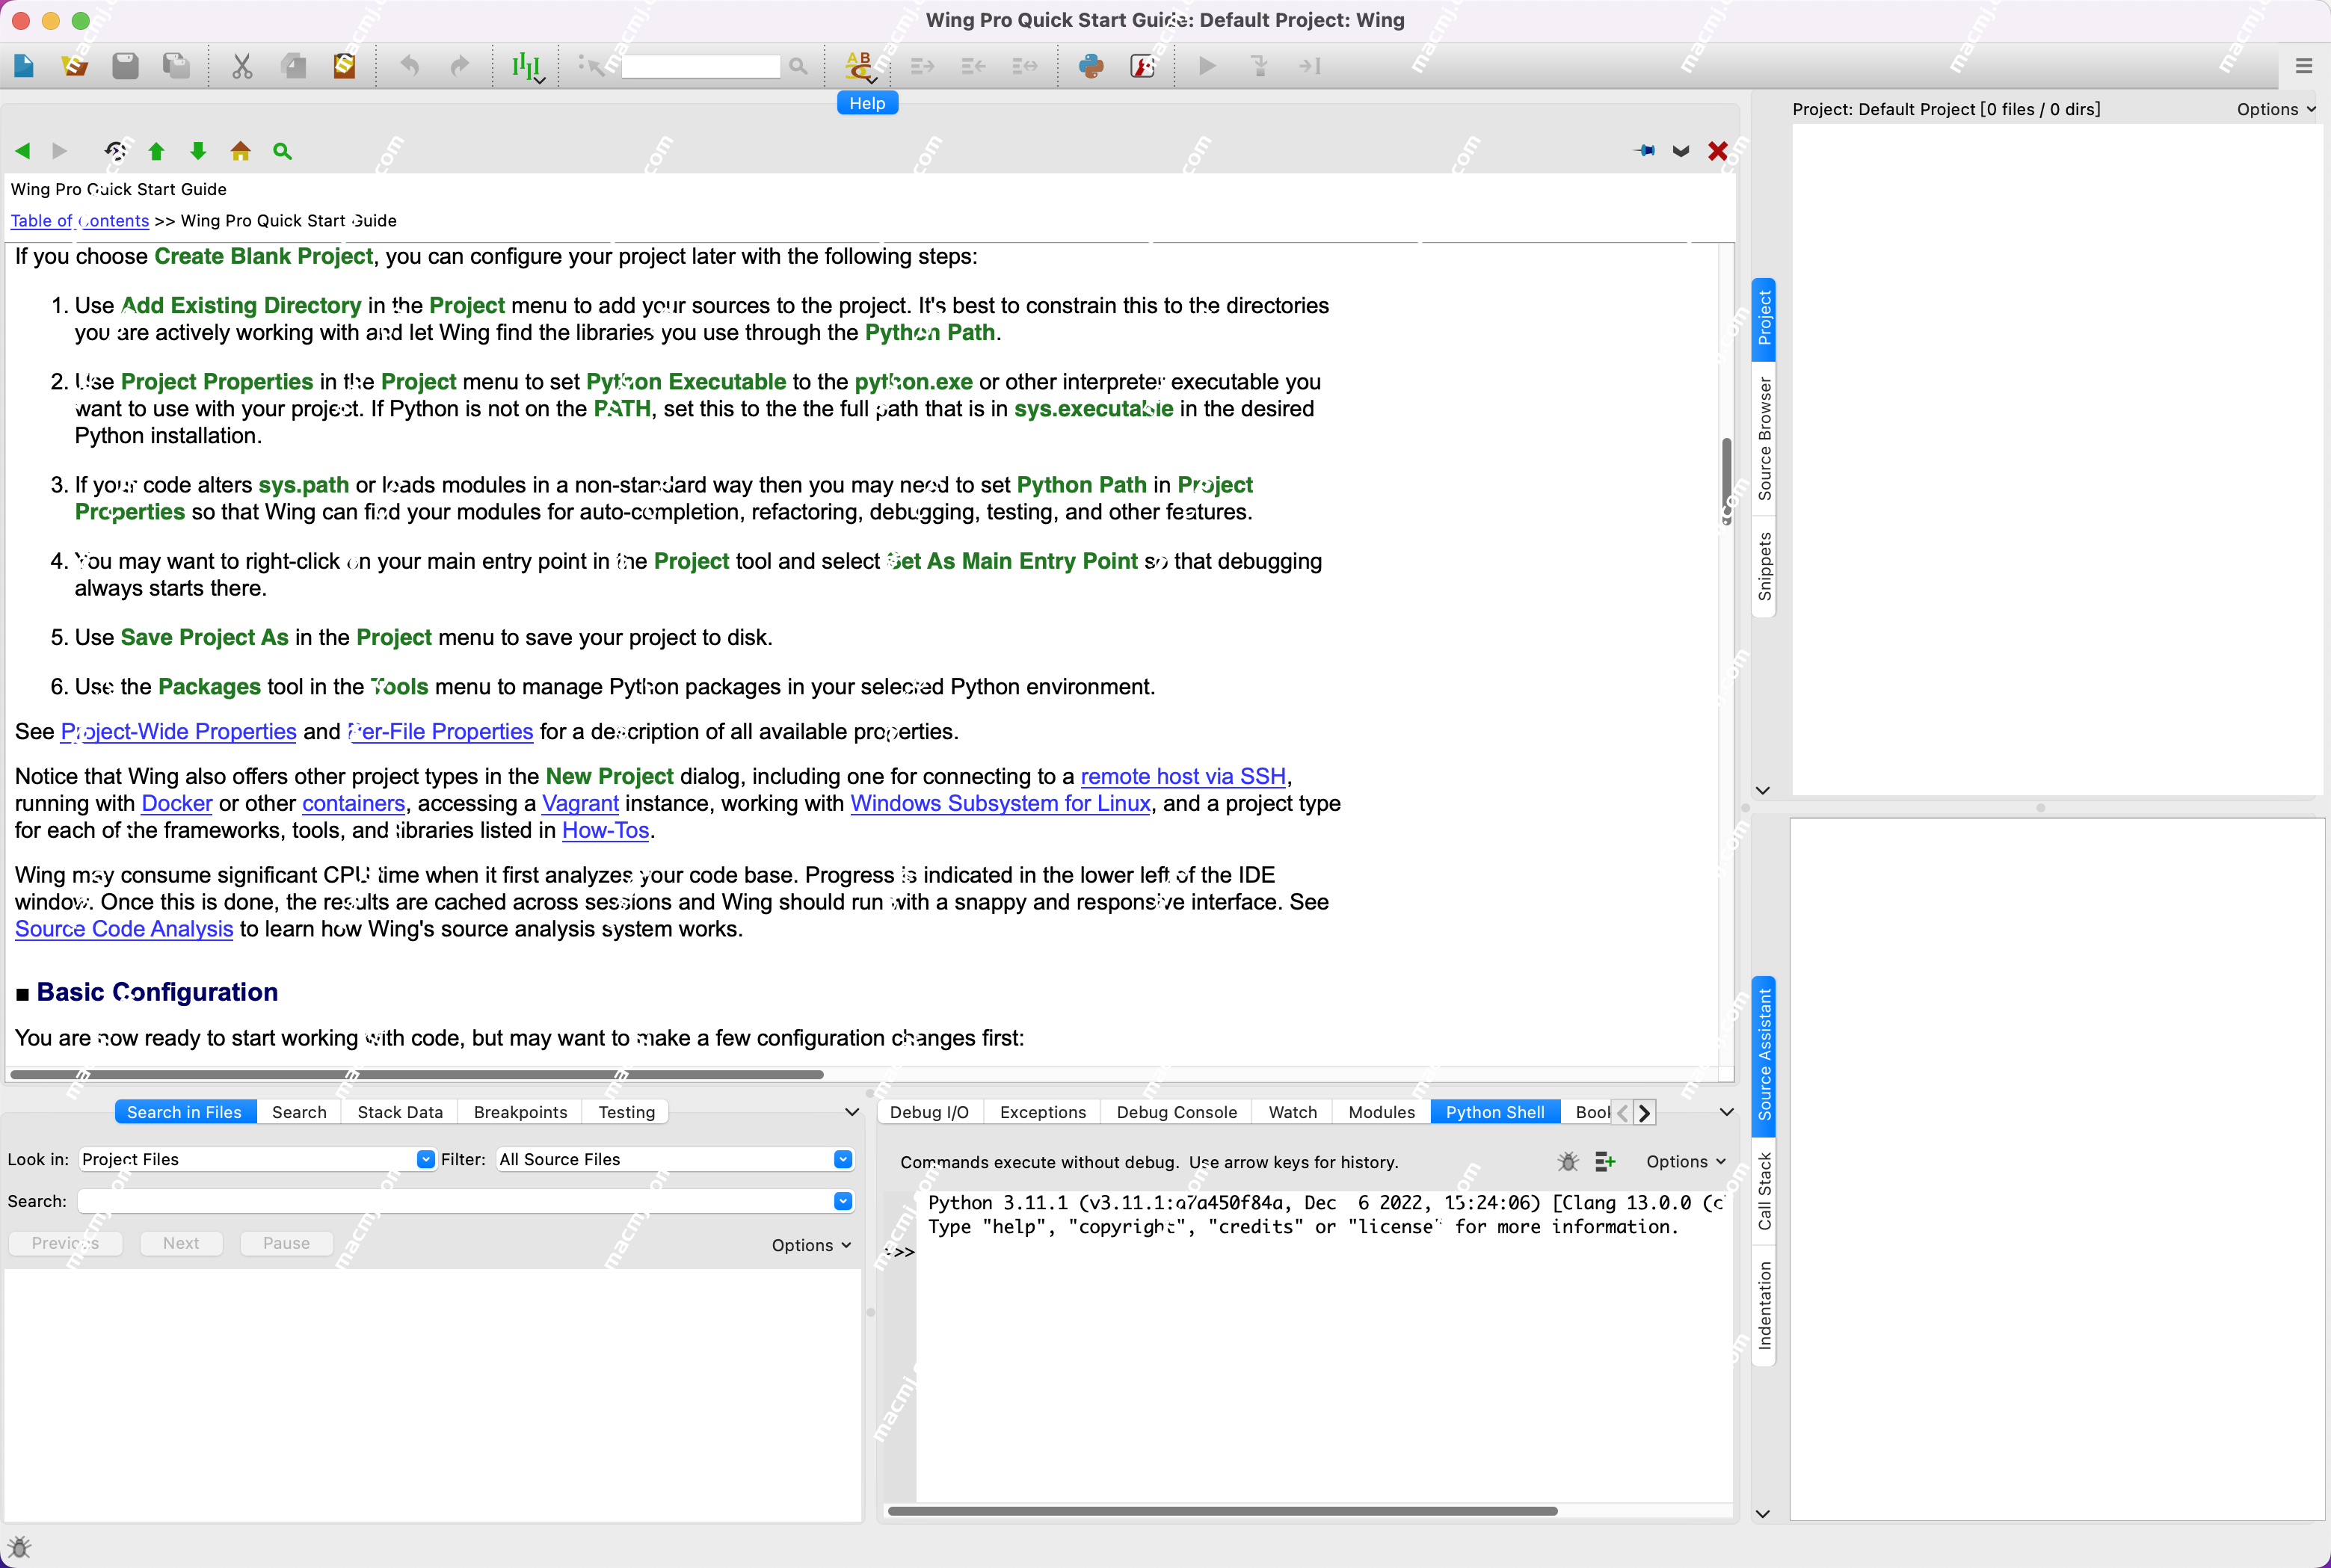Click the document horizontal scrollbar
The width and height of the screenshot is (2331, 1568).
pyautogui.click(x=416, y=1075)
